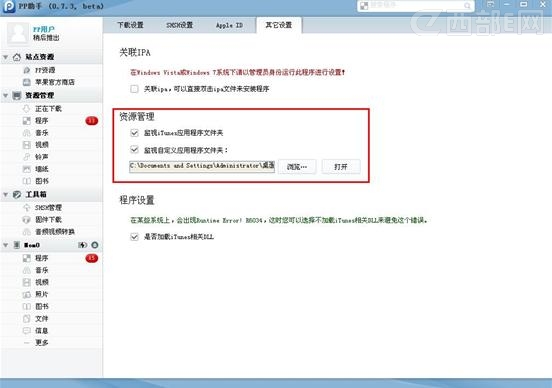Click the round icon beside the device battery
The height and width of the screenshot is (388, 552).
point(95,245)
